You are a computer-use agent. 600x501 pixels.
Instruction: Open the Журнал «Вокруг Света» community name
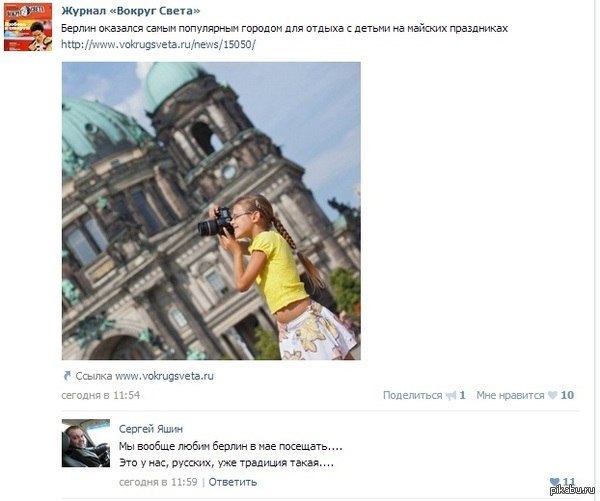[x=130, y=11]
